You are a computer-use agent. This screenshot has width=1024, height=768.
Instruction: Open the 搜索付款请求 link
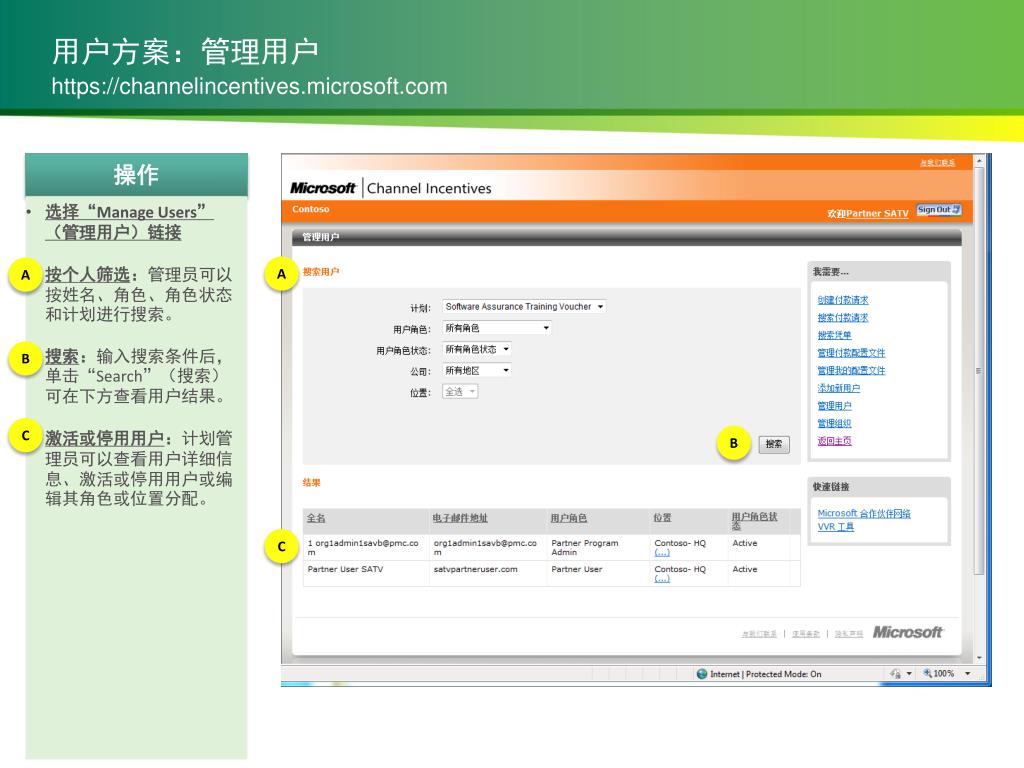point(842,317)
